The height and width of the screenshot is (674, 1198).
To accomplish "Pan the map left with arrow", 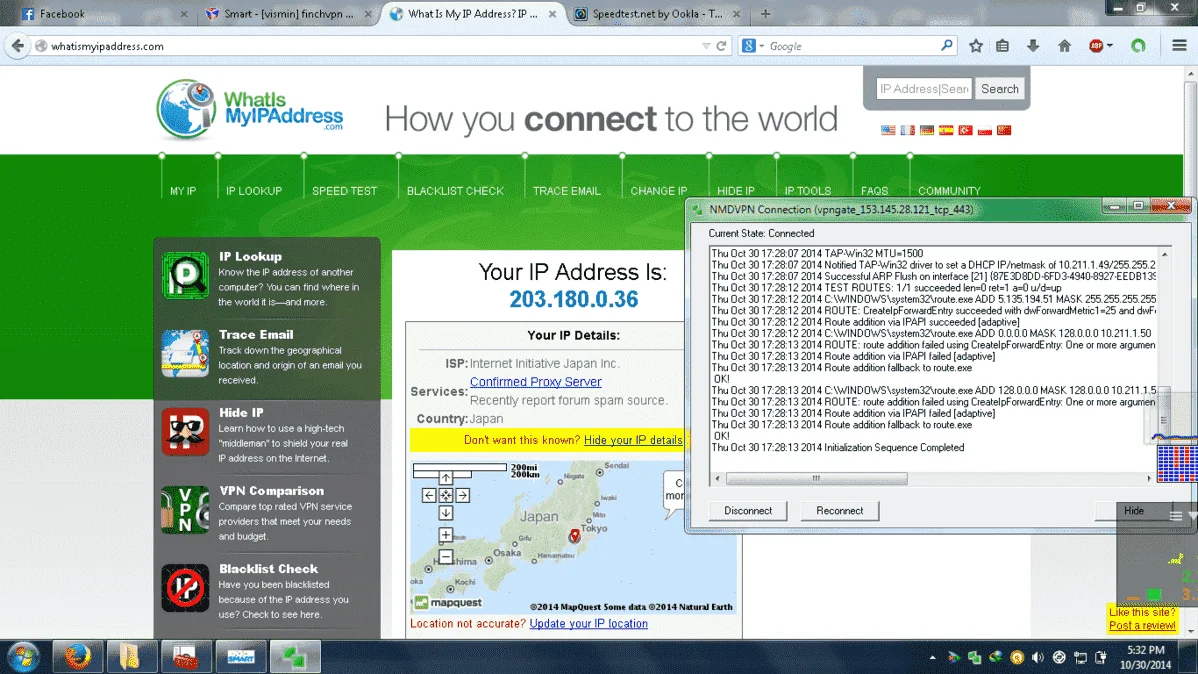I will click(x=429, y=495).
